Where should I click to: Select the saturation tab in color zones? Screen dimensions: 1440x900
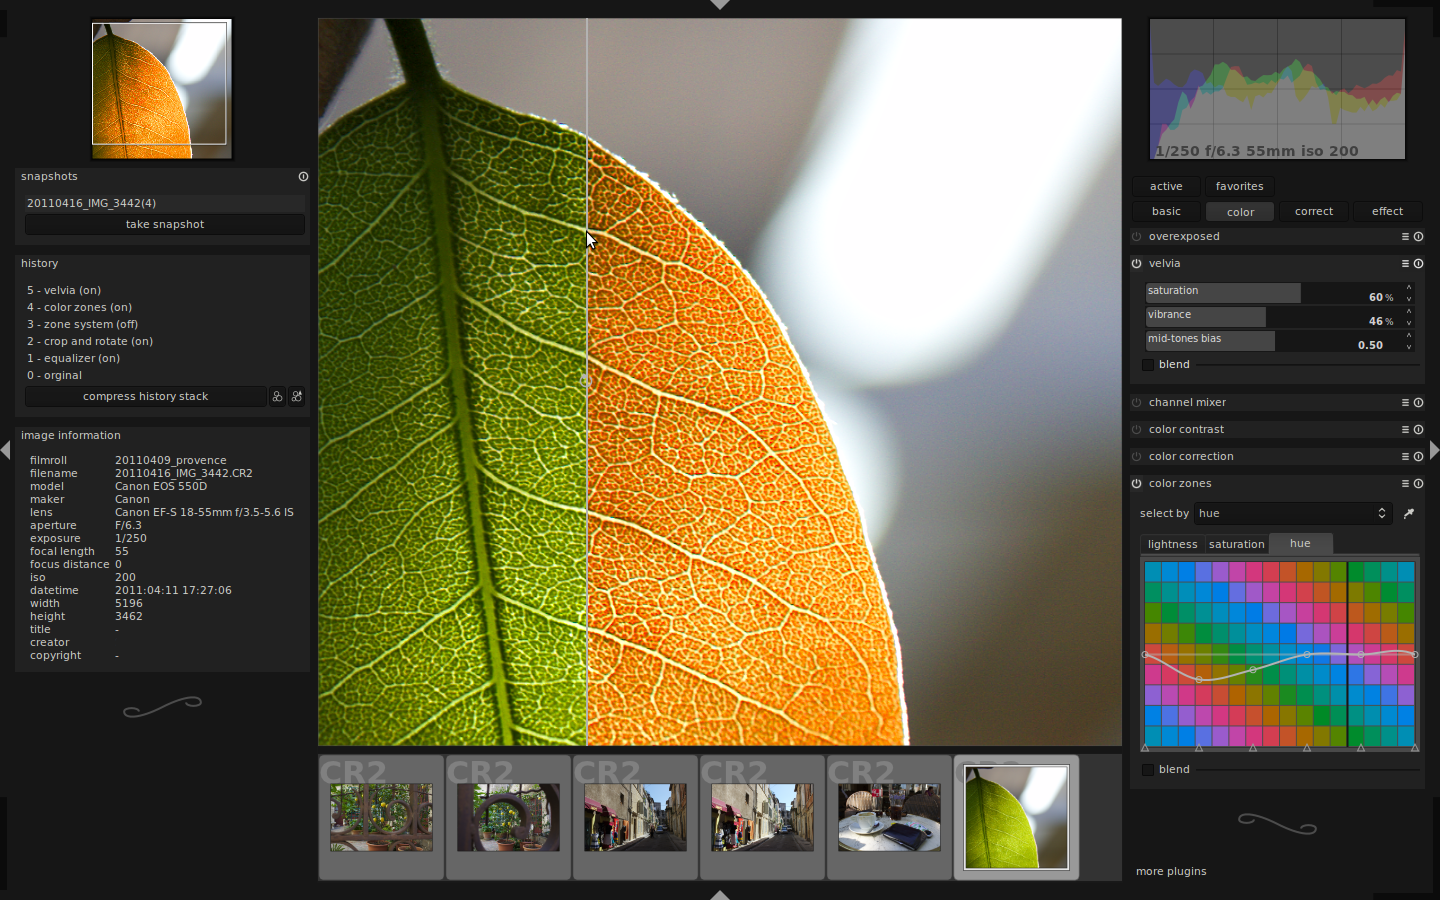tap(1236, 544)
